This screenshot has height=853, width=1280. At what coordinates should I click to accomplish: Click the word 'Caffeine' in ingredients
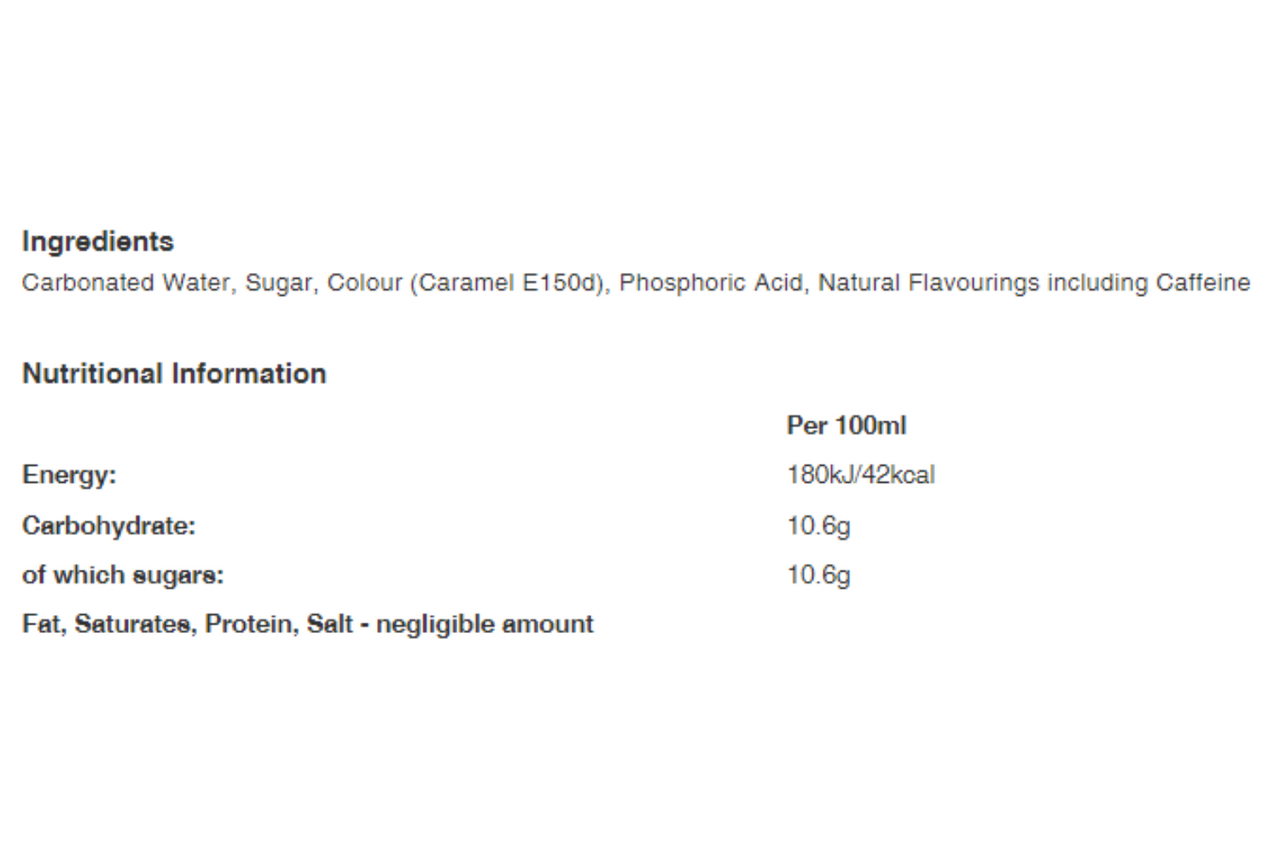coord(1203,284)
